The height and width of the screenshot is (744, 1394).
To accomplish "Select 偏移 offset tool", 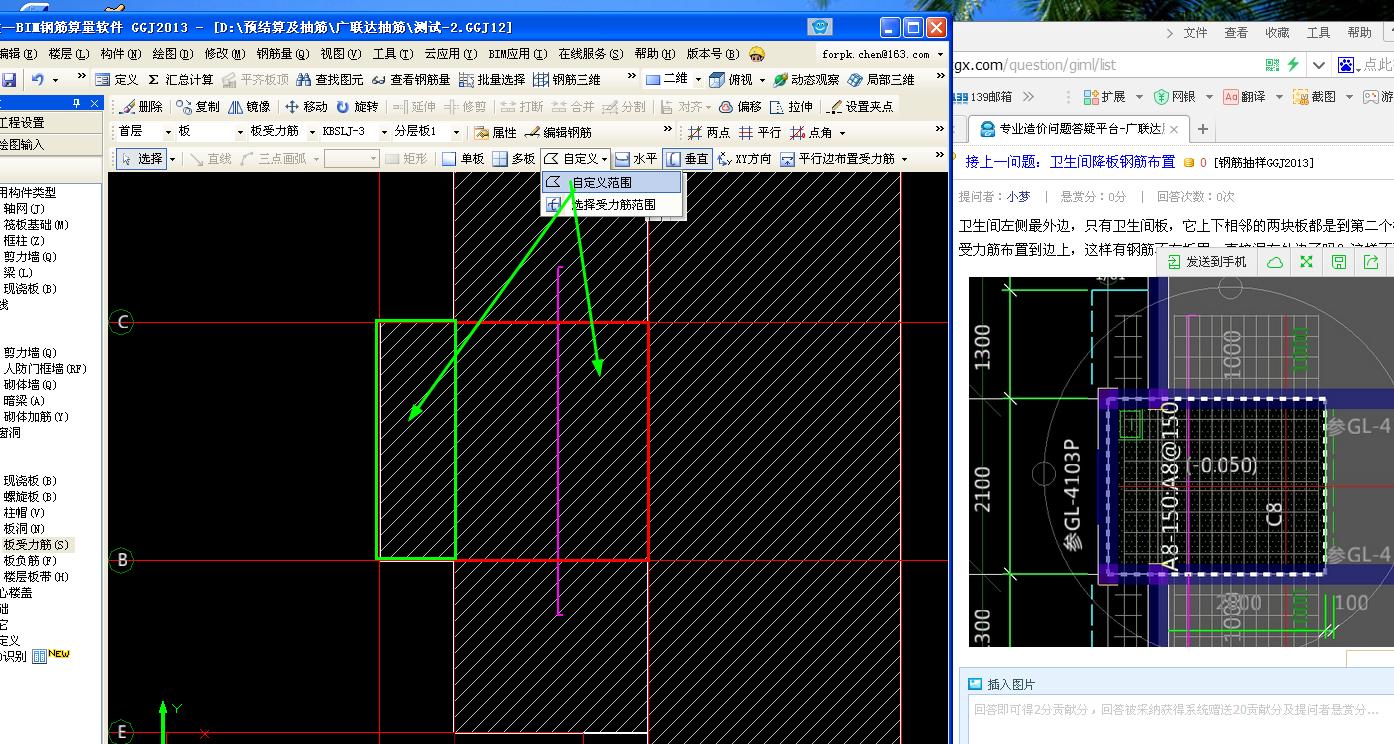I will (x=740, y=106).
